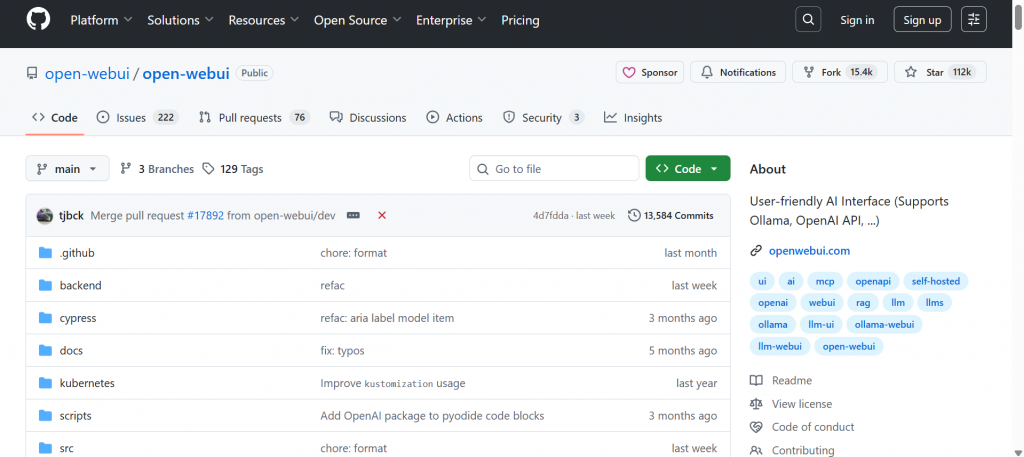Viewport: 1024px width, 457px height.
Task: Open 'Add OpenAI package to pyodide code blocks' commit
Action: pyautogui.click(x=432, y=416)
